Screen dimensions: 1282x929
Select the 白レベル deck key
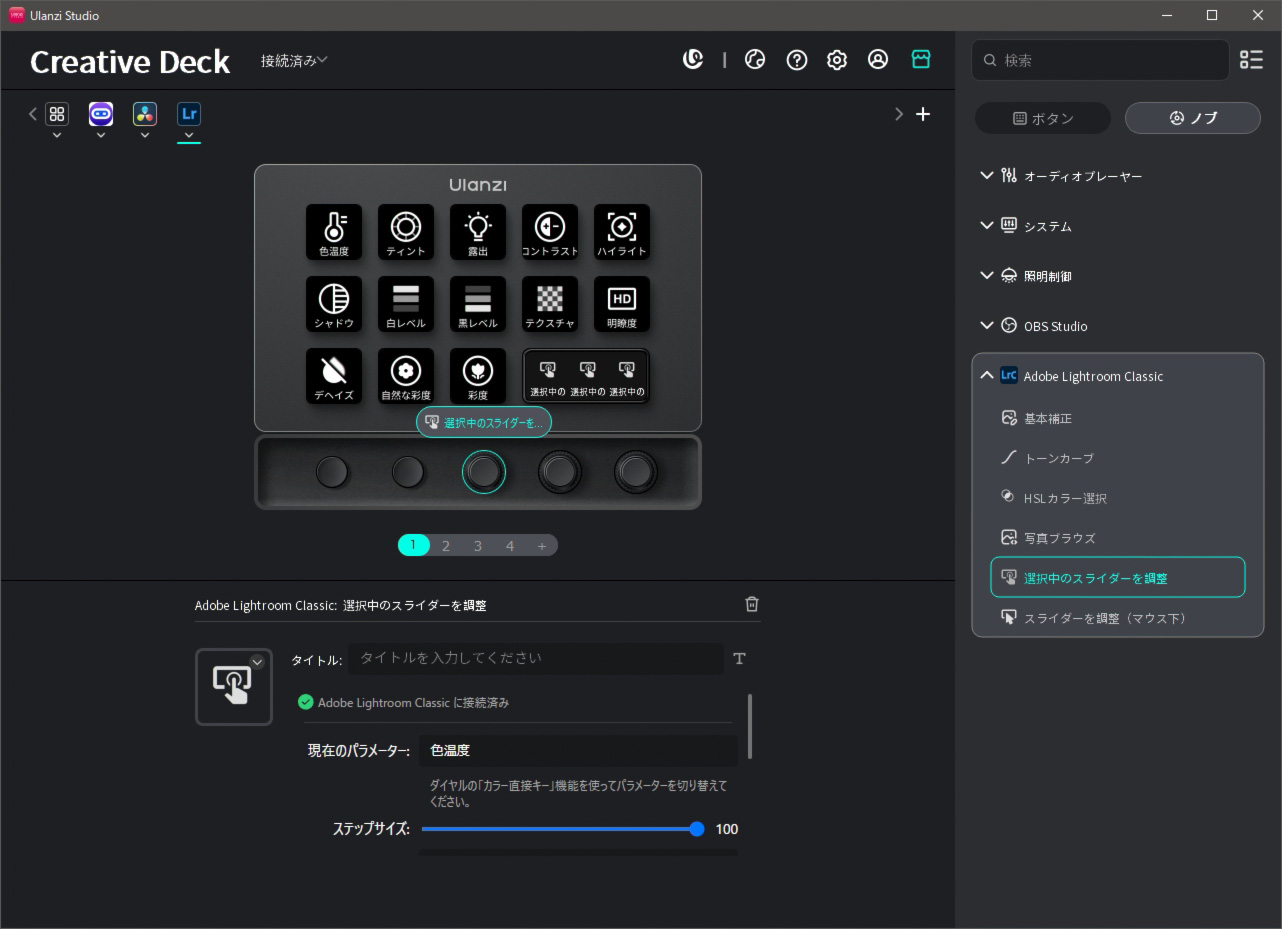[406, 304]
